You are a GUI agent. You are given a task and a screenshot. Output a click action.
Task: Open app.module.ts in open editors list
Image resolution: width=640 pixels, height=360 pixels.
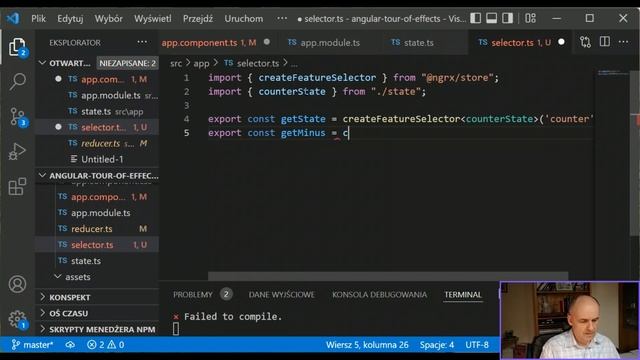(x=97, y=95)
